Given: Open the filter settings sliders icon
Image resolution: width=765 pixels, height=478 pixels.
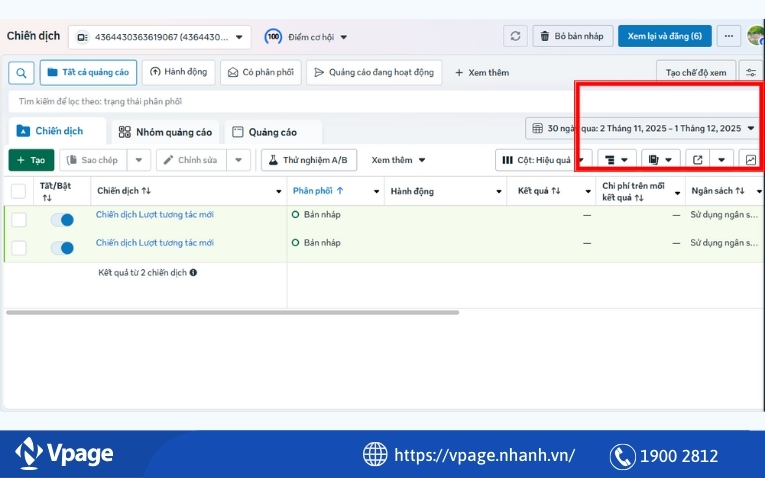Looking at the screenshot, I should pyautogui.click(x=750, y=72).
